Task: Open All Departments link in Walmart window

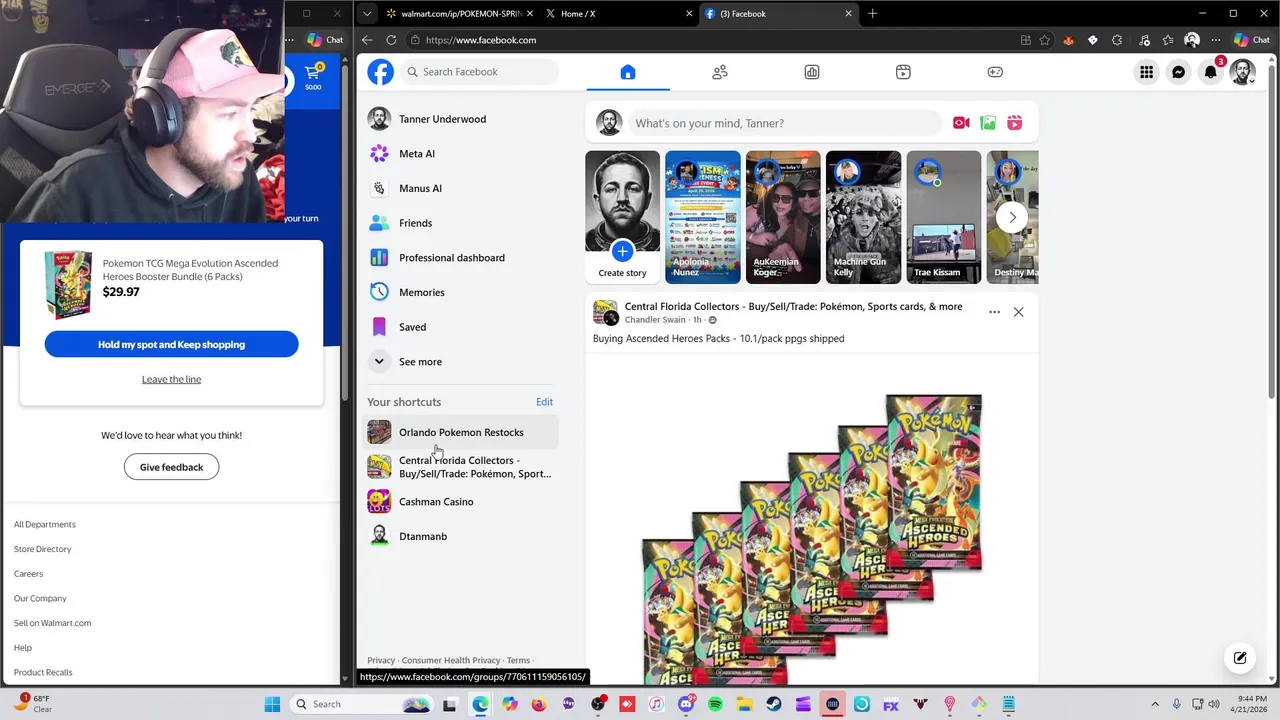Action: click(x=45, y=524)
